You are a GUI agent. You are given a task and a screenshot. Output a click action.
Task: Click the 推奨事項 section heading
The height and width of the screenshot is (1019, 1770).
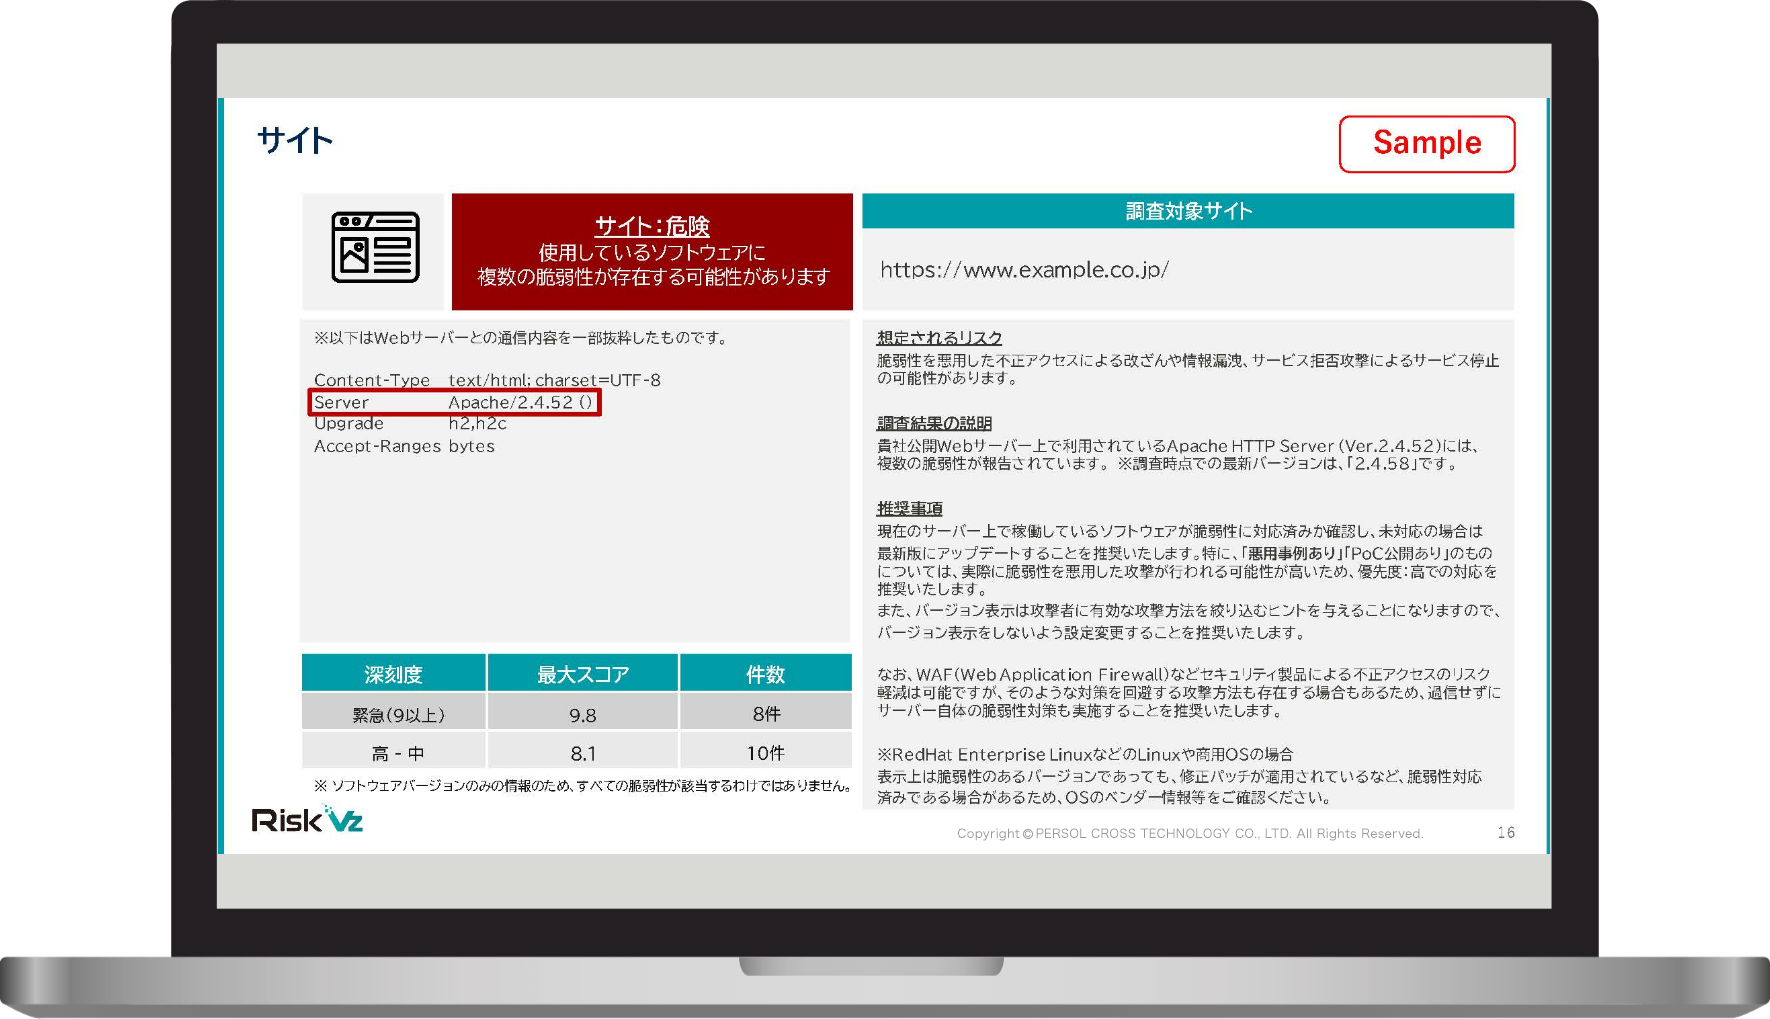[909, 508]
